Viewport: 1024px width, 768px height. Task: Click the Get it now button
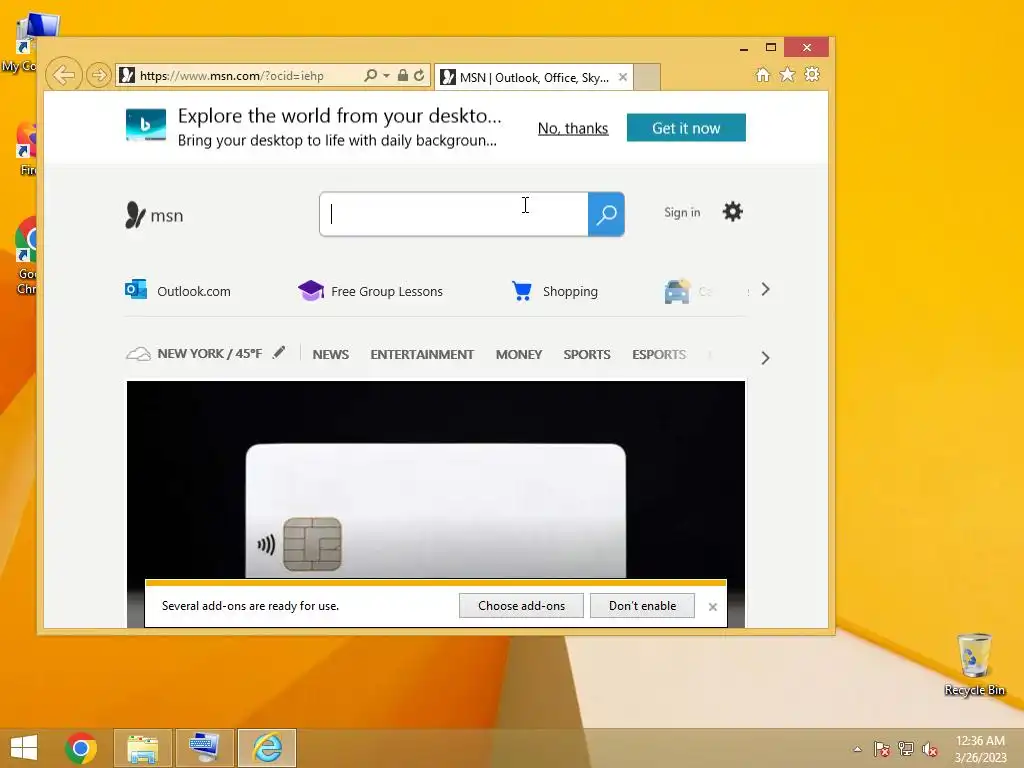(686, 127)
